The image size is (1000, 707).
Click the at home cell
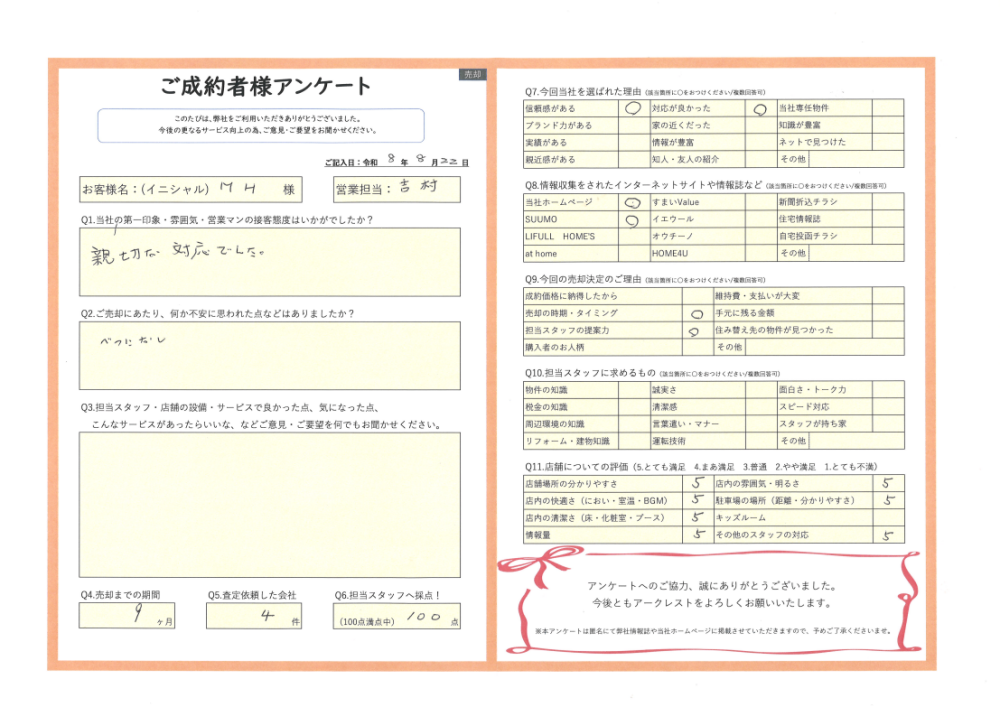coord(571,254)
